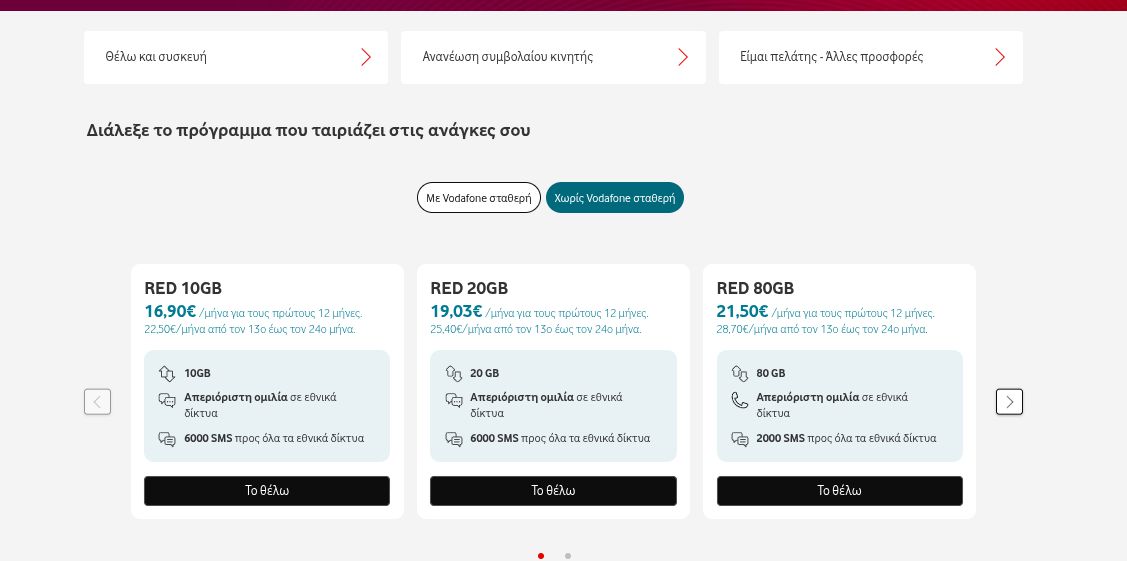Click the 28,70€/μήνα follow-up price text
The width and height of the screenshot is (1127, 561).
822,330
